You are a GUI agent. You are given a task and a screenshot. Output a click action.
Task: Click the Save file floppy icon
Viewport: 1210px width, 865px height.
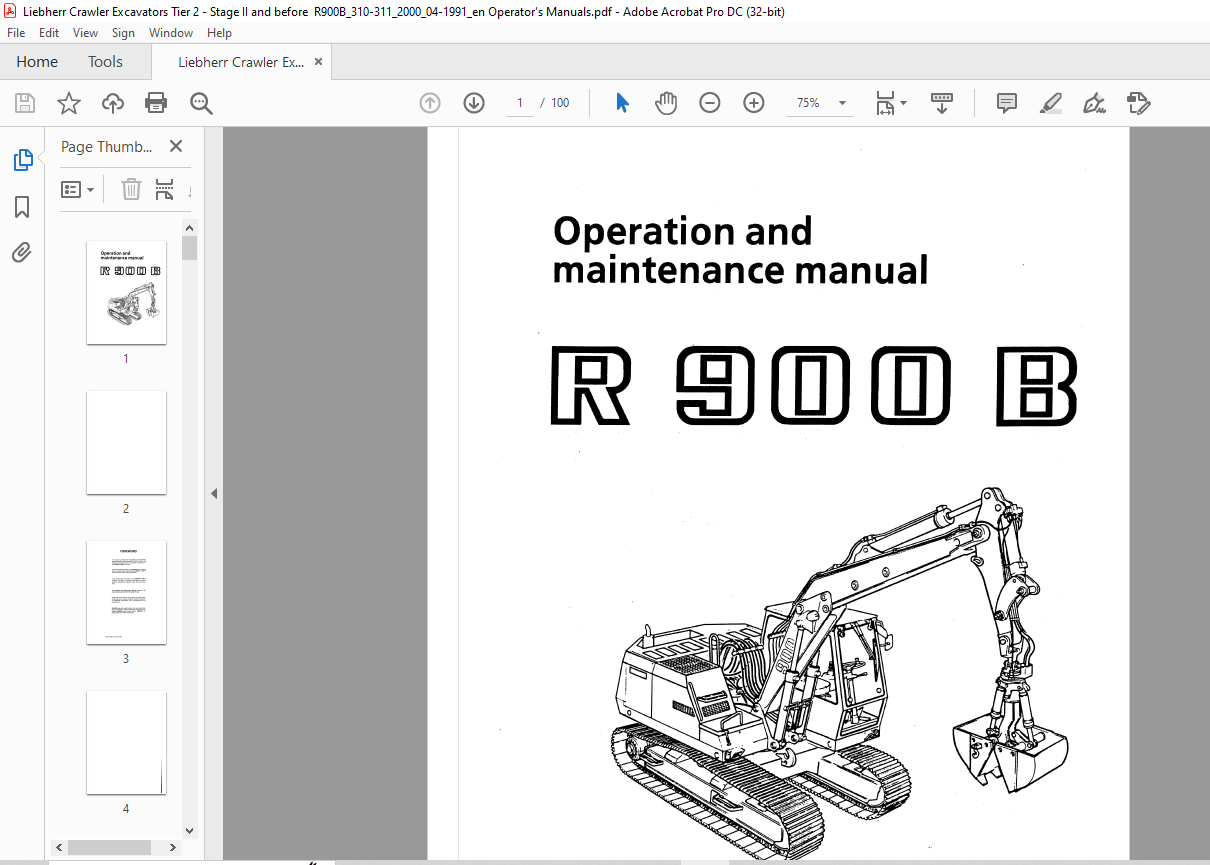click(x=25, y=103)
